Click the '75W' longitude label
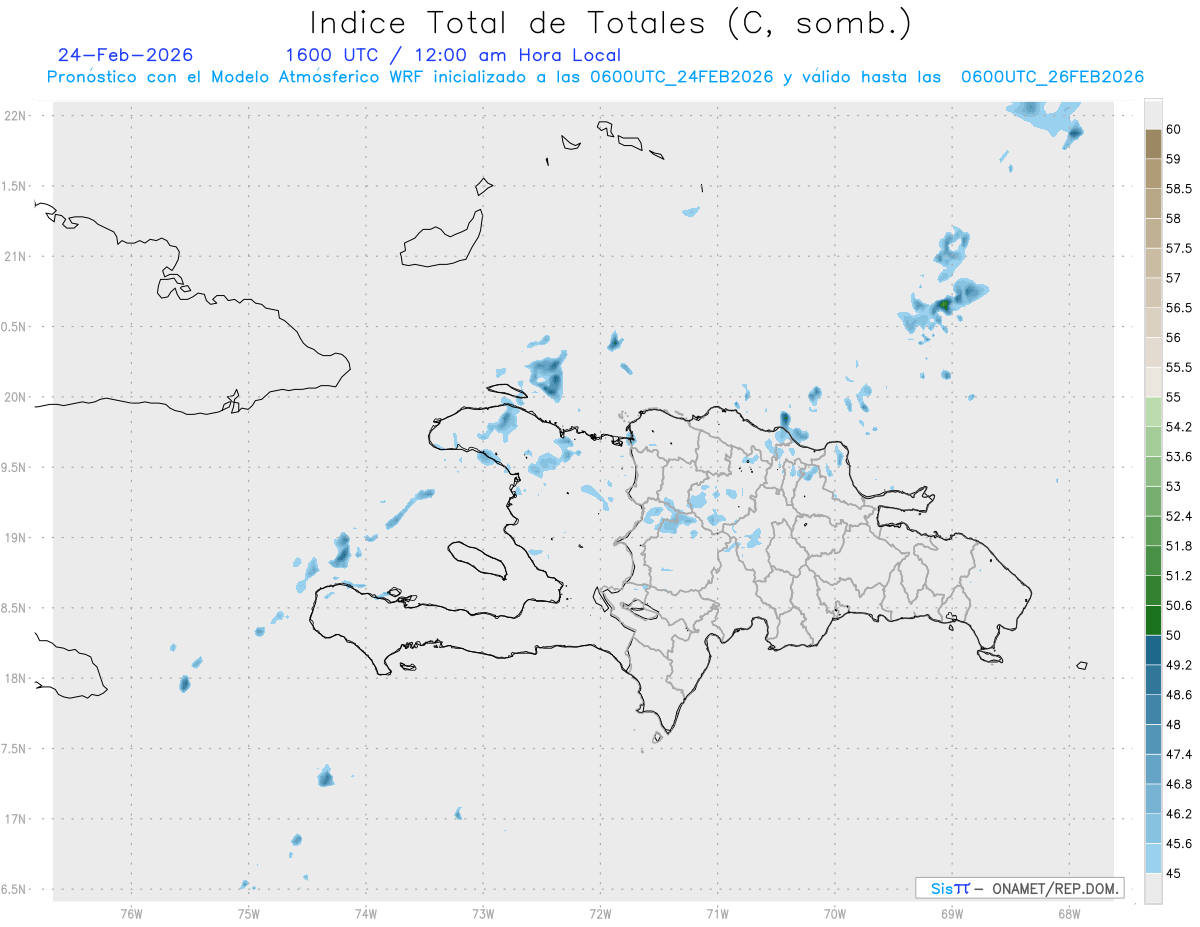Viewport: 1200px width, 927px height. (x=248, y=914)
